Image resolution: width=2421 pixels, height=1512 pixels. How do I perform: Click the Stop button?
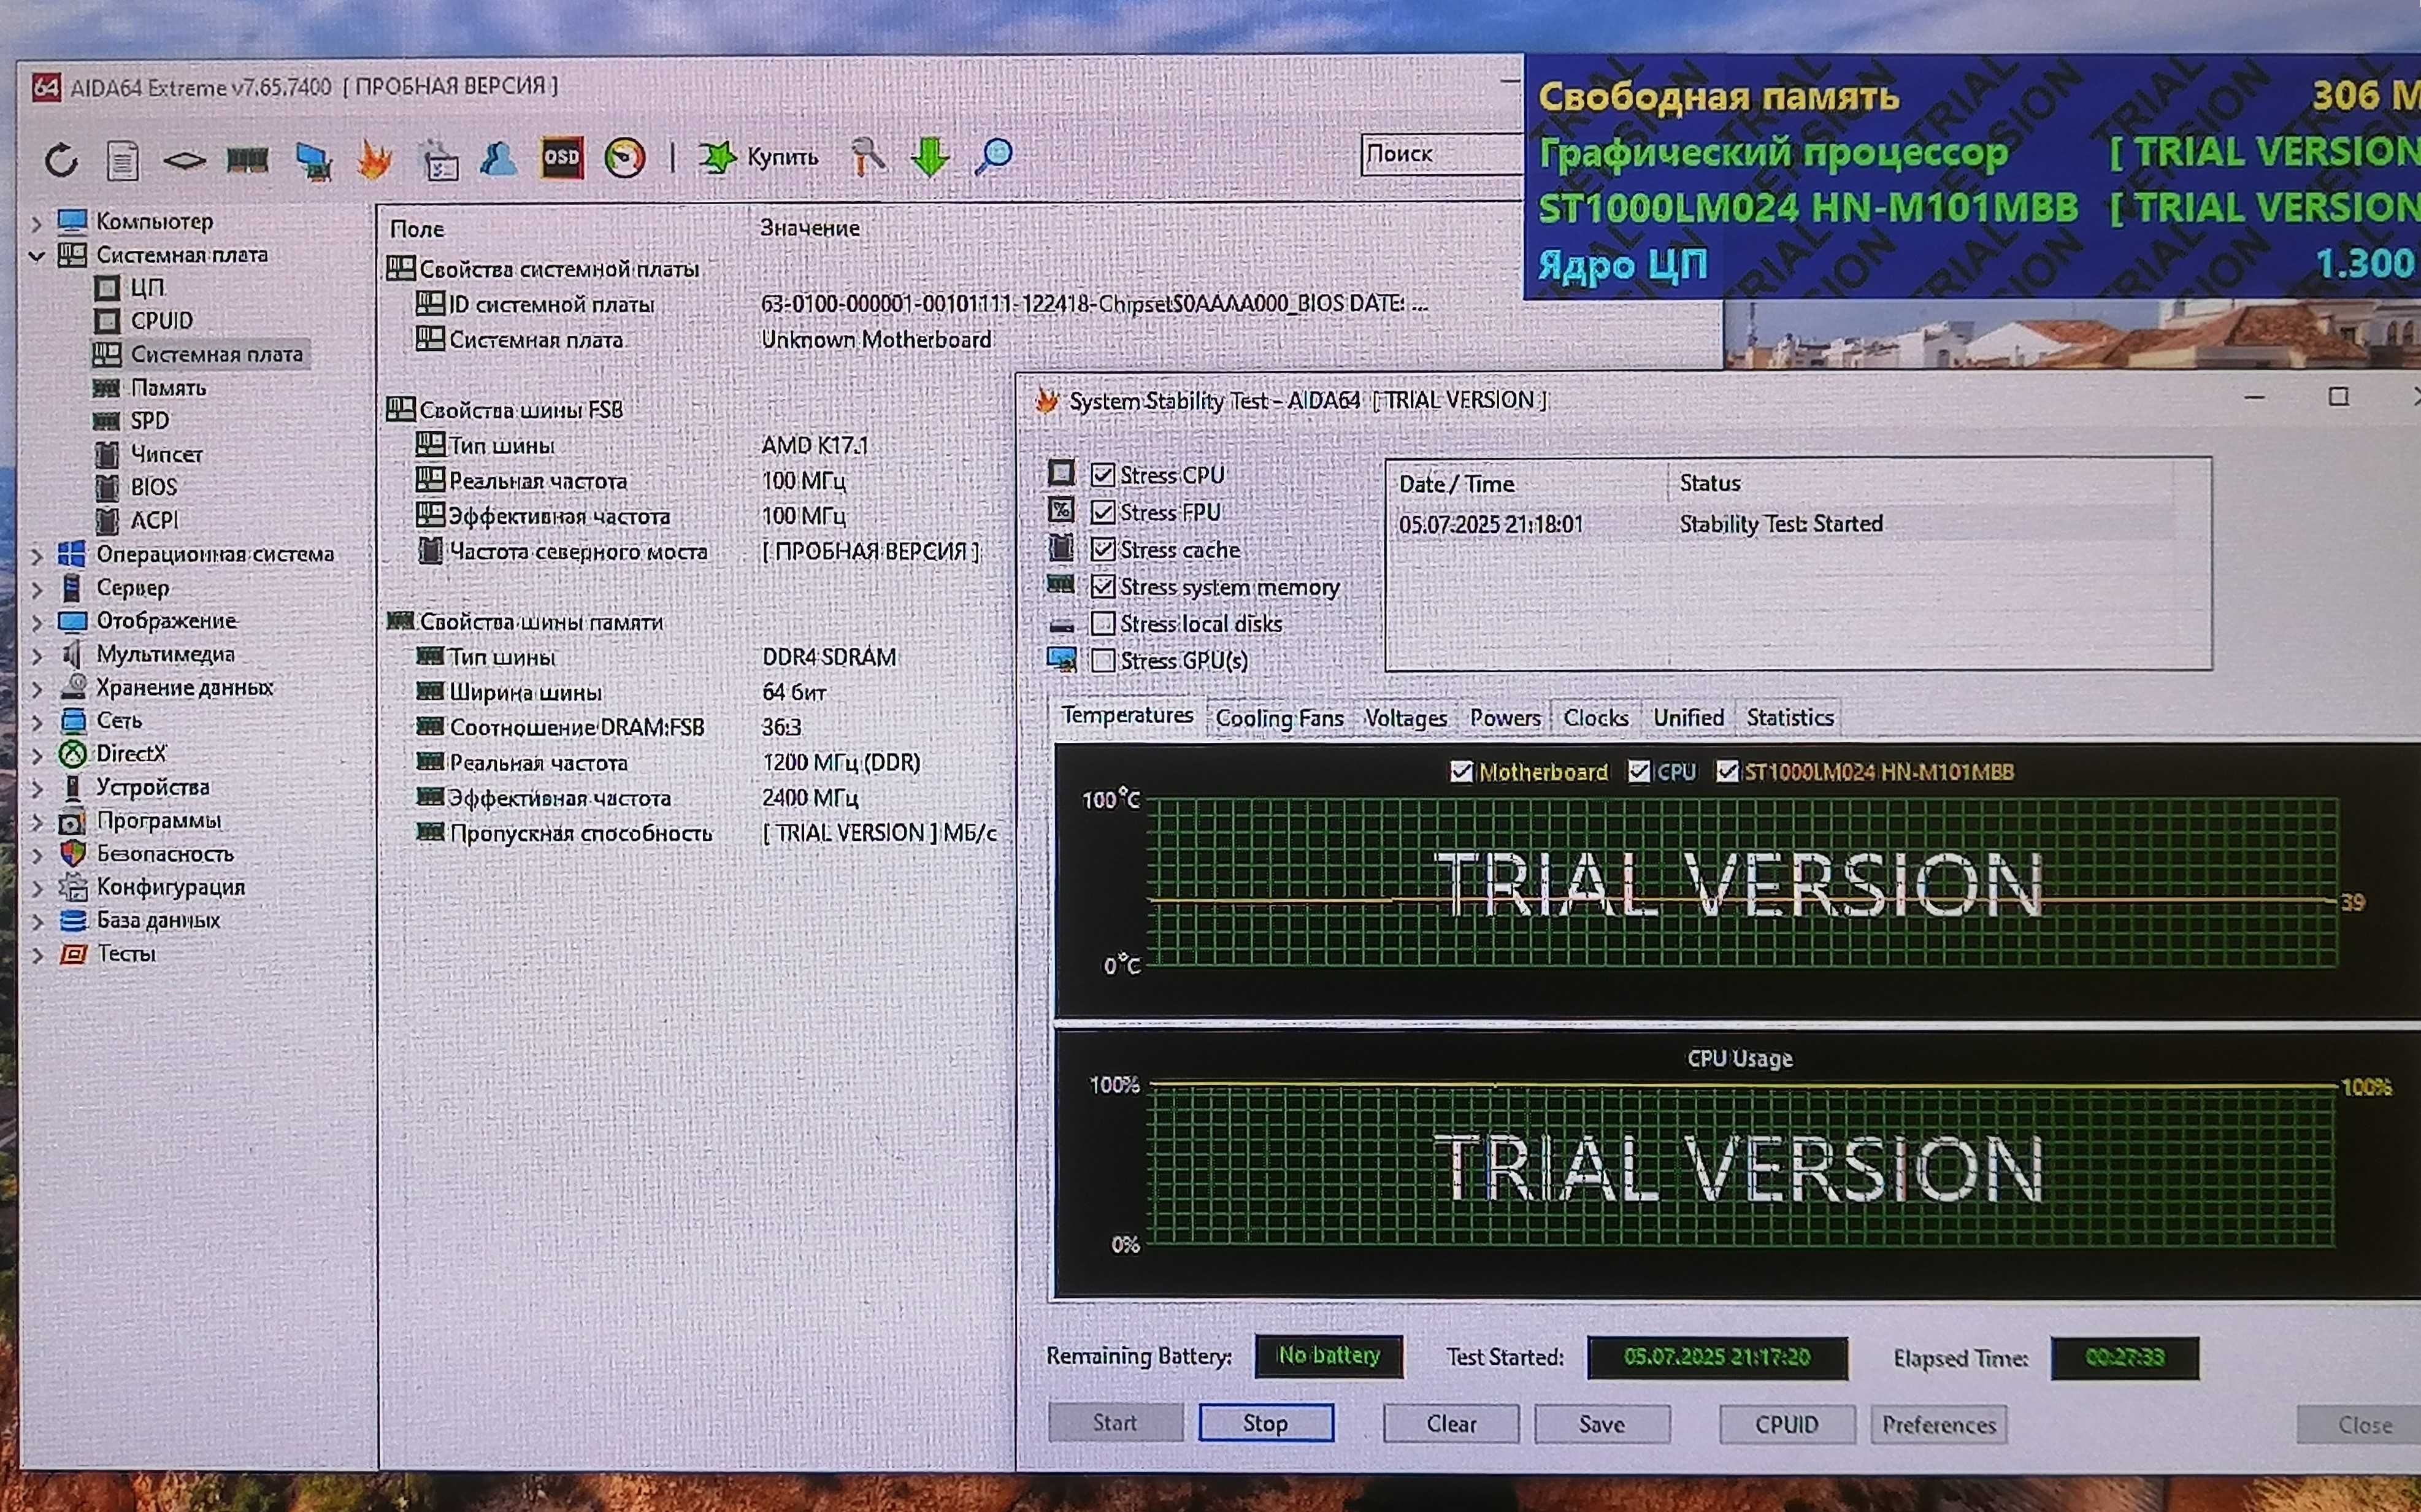[x=1265, y=1423]
